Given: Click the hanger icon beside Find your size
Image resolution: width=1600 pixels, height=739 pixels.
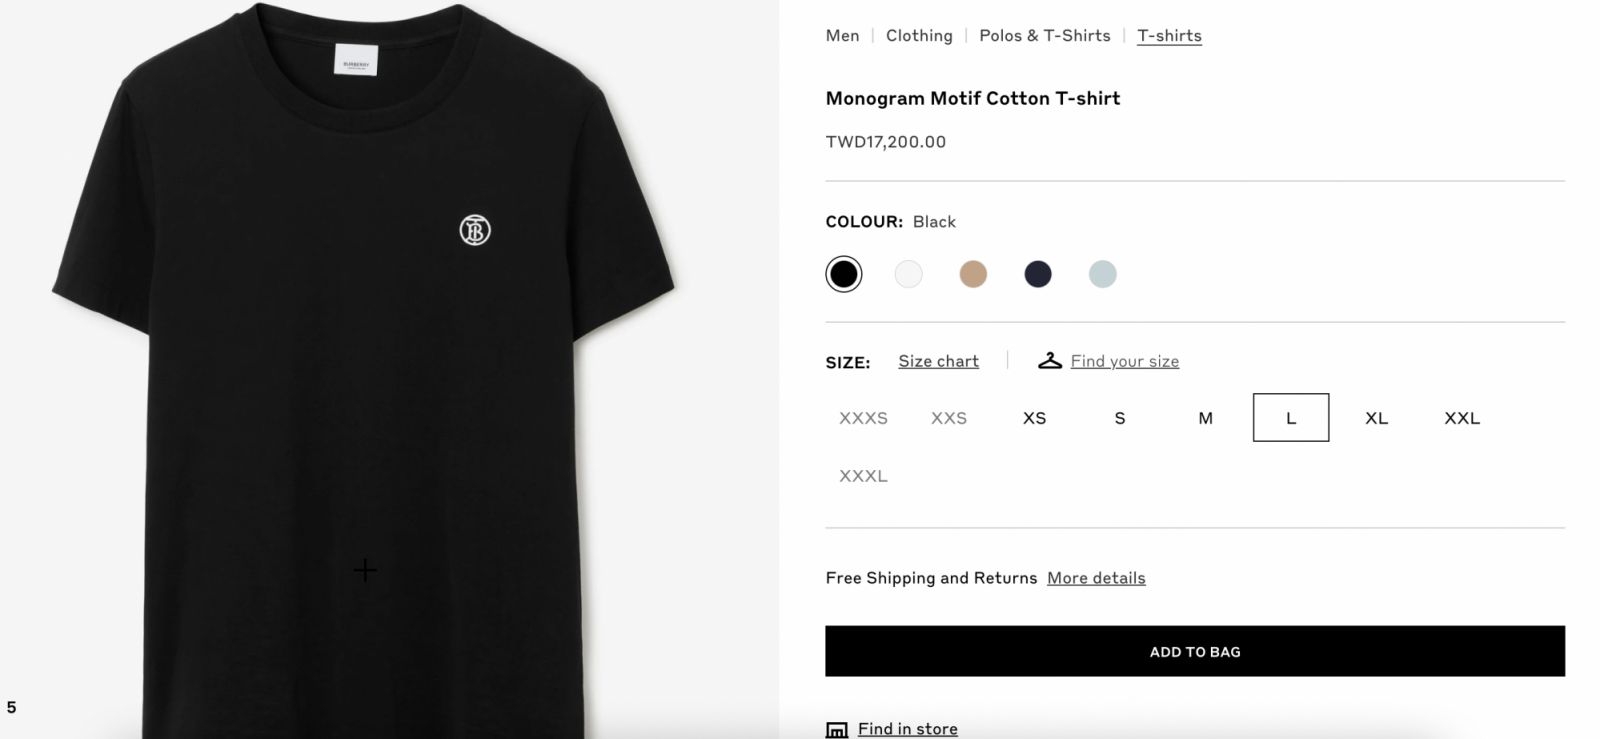Looking at the screenshot, I should (x=1050, y=361).
